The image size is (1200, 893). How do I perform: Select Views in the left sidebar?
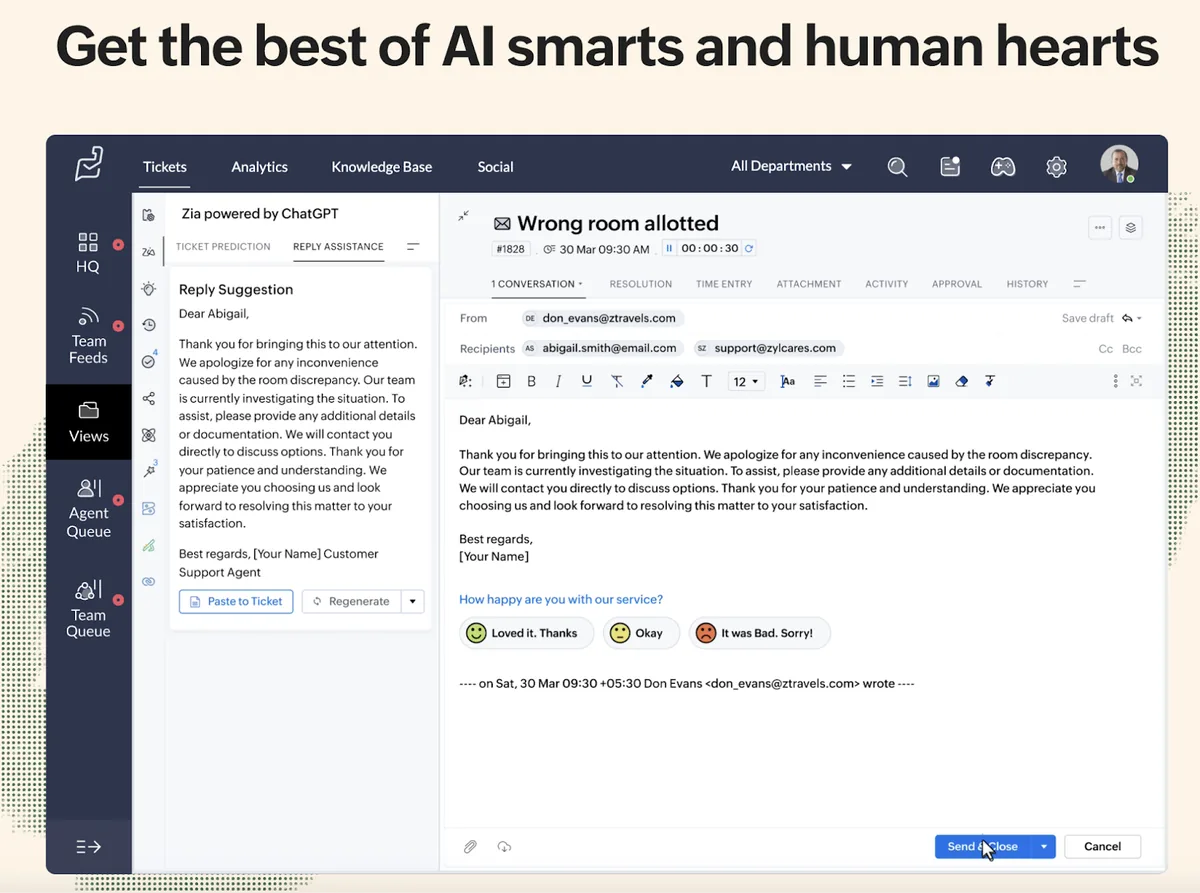[x=88, y=422]
